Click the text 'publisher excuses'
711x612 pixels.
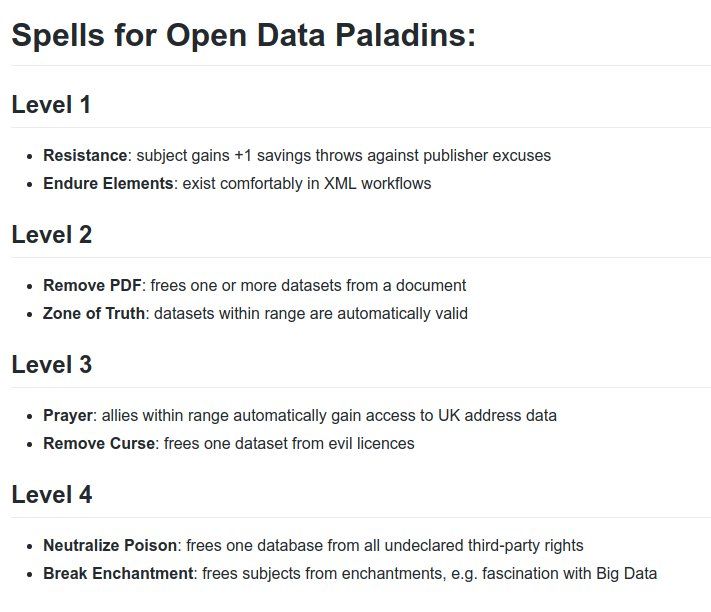[487, 155]
